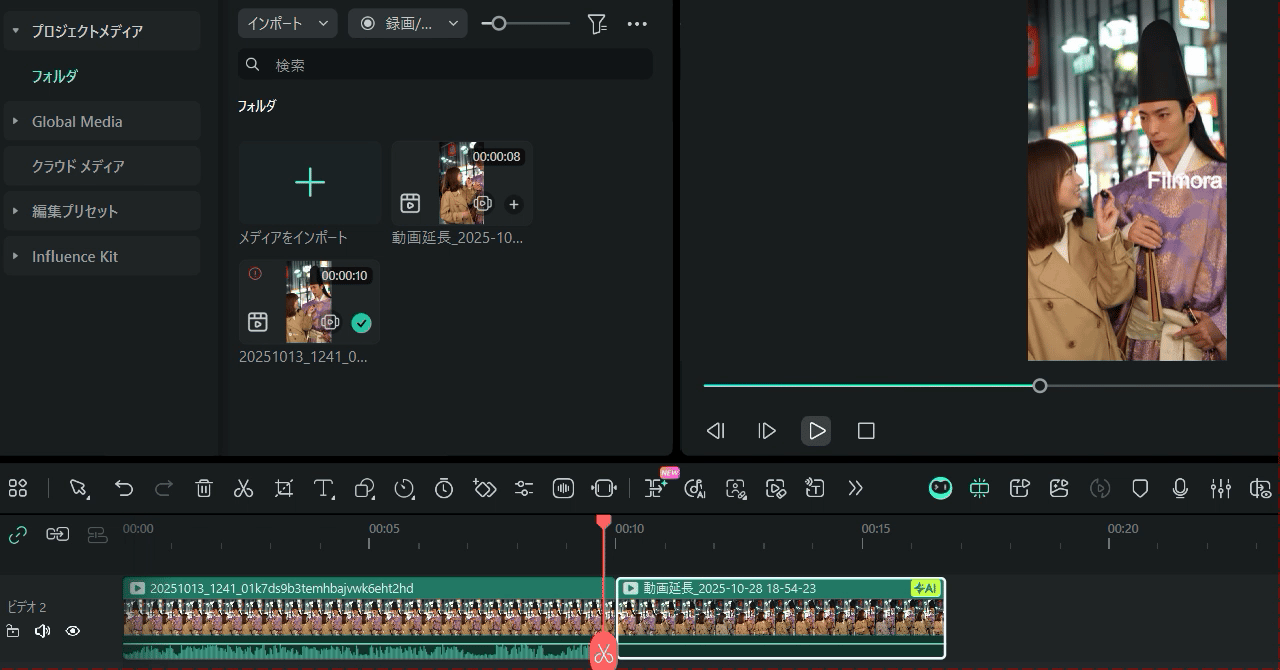
Task: Open the crop tool
Action: pos(284,488)
